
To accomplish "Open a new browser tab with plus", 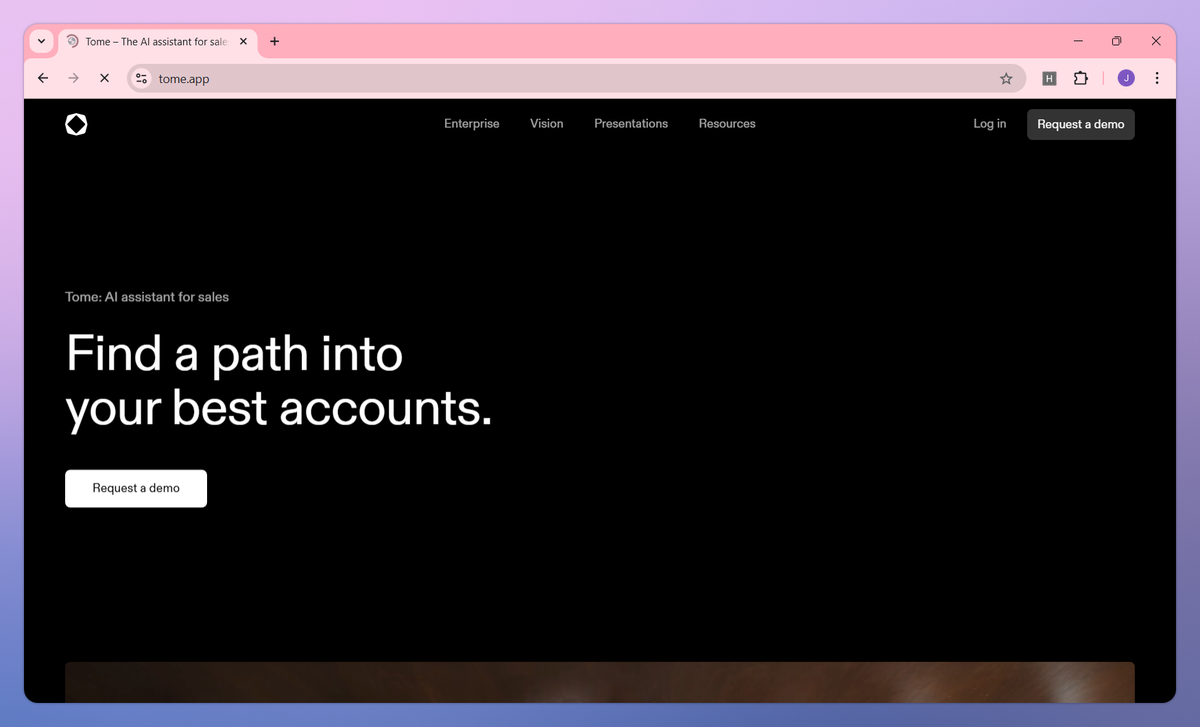I will 274,41.
